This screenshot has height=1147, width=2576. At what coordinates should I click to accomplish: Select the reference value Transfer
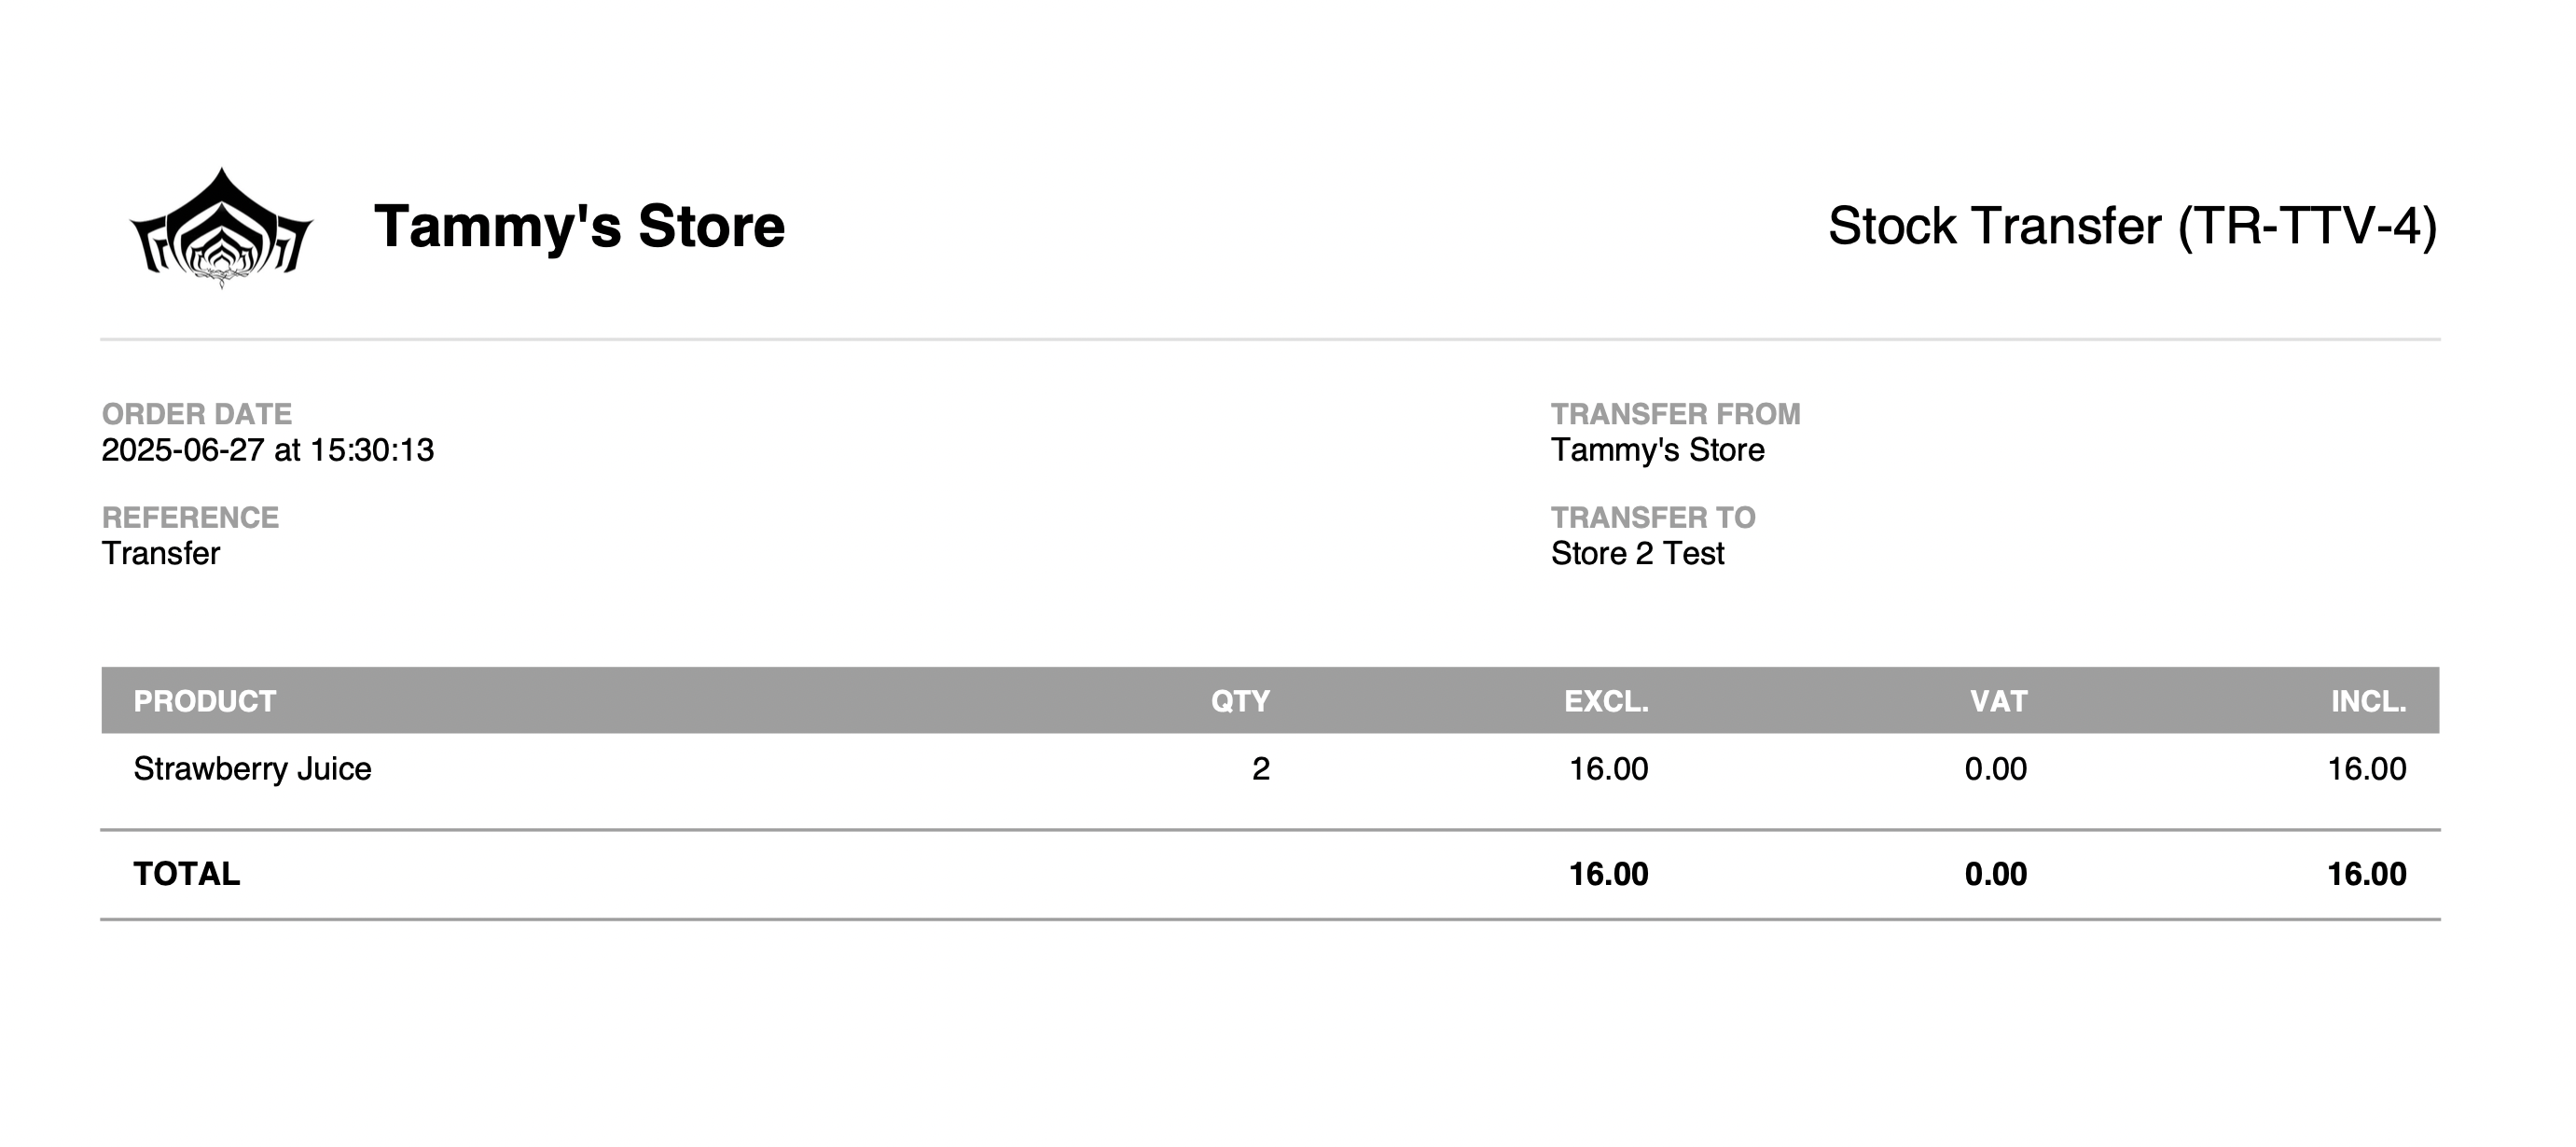point(161,553)
